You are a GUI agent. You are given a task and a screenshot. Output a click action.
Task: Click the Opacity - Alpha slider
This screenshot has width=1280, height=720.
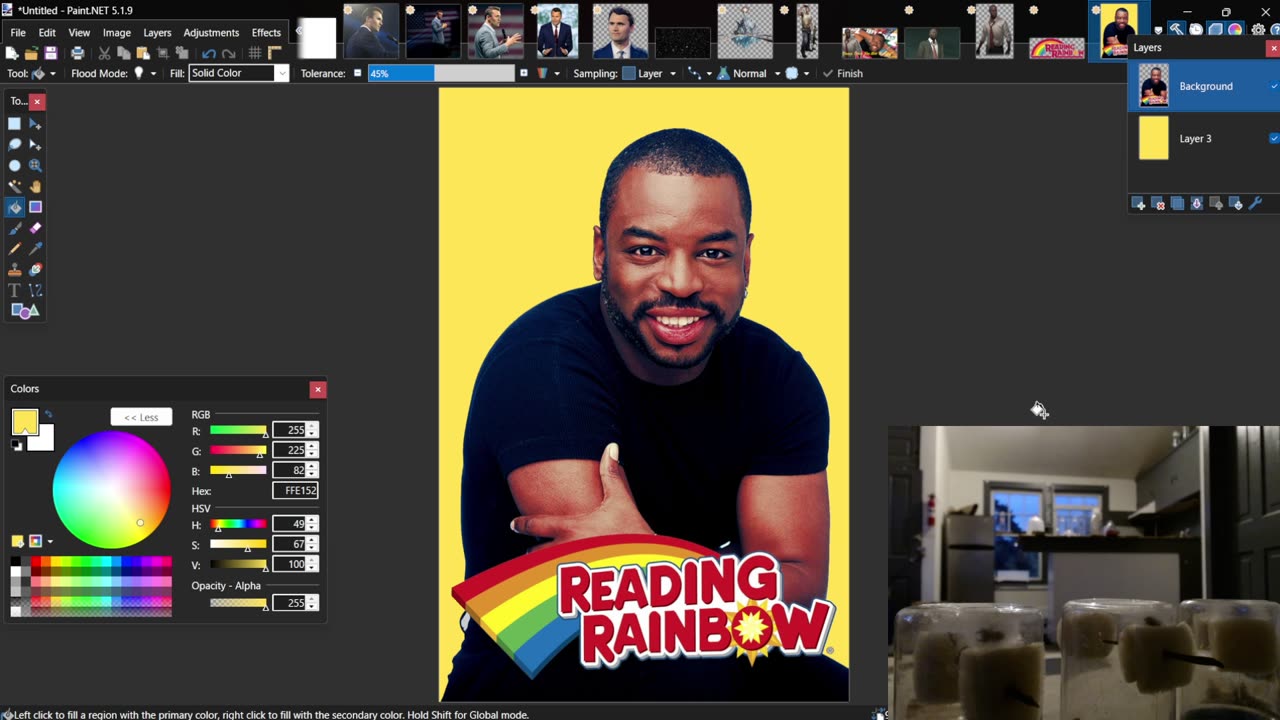(x=238, y=603)
